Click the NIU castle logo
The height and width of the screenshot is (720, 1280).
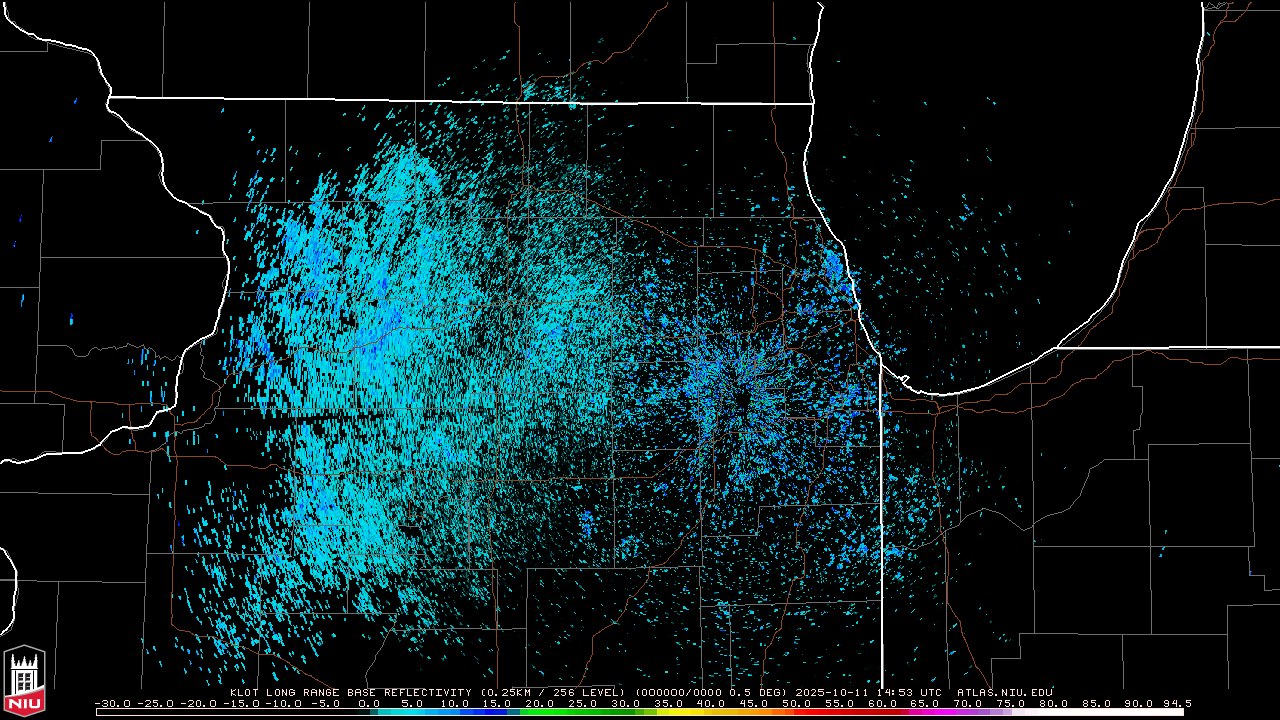coord(24,682)
